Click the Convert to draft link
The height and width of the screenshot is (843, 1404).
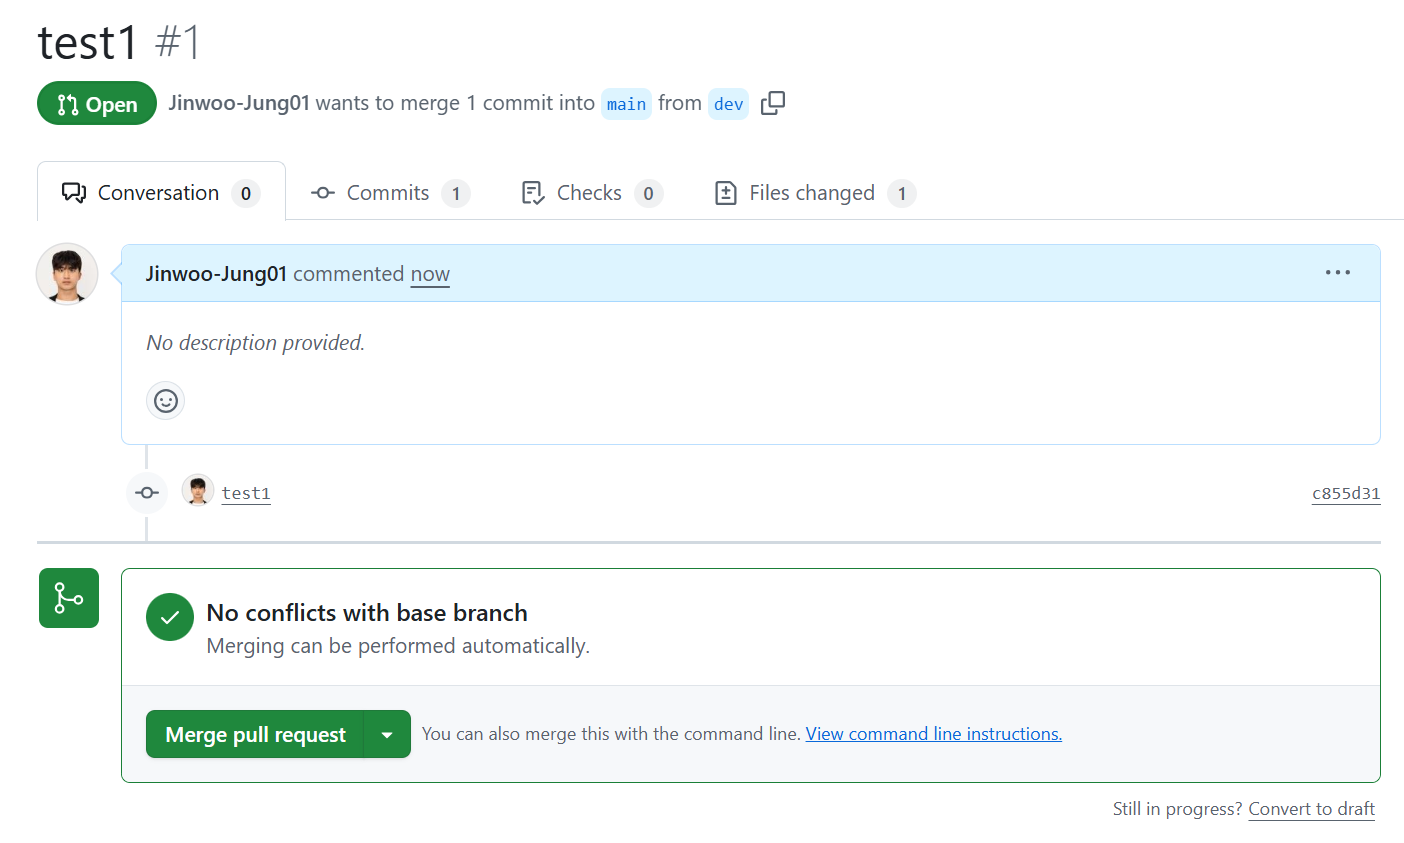[x=1311, y=809]
